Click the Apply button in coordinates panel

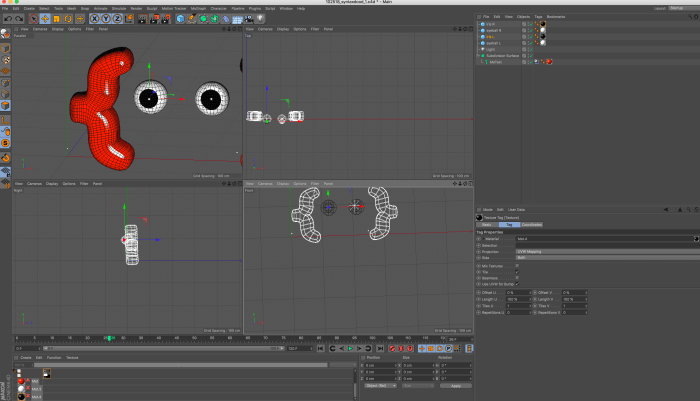455,386
